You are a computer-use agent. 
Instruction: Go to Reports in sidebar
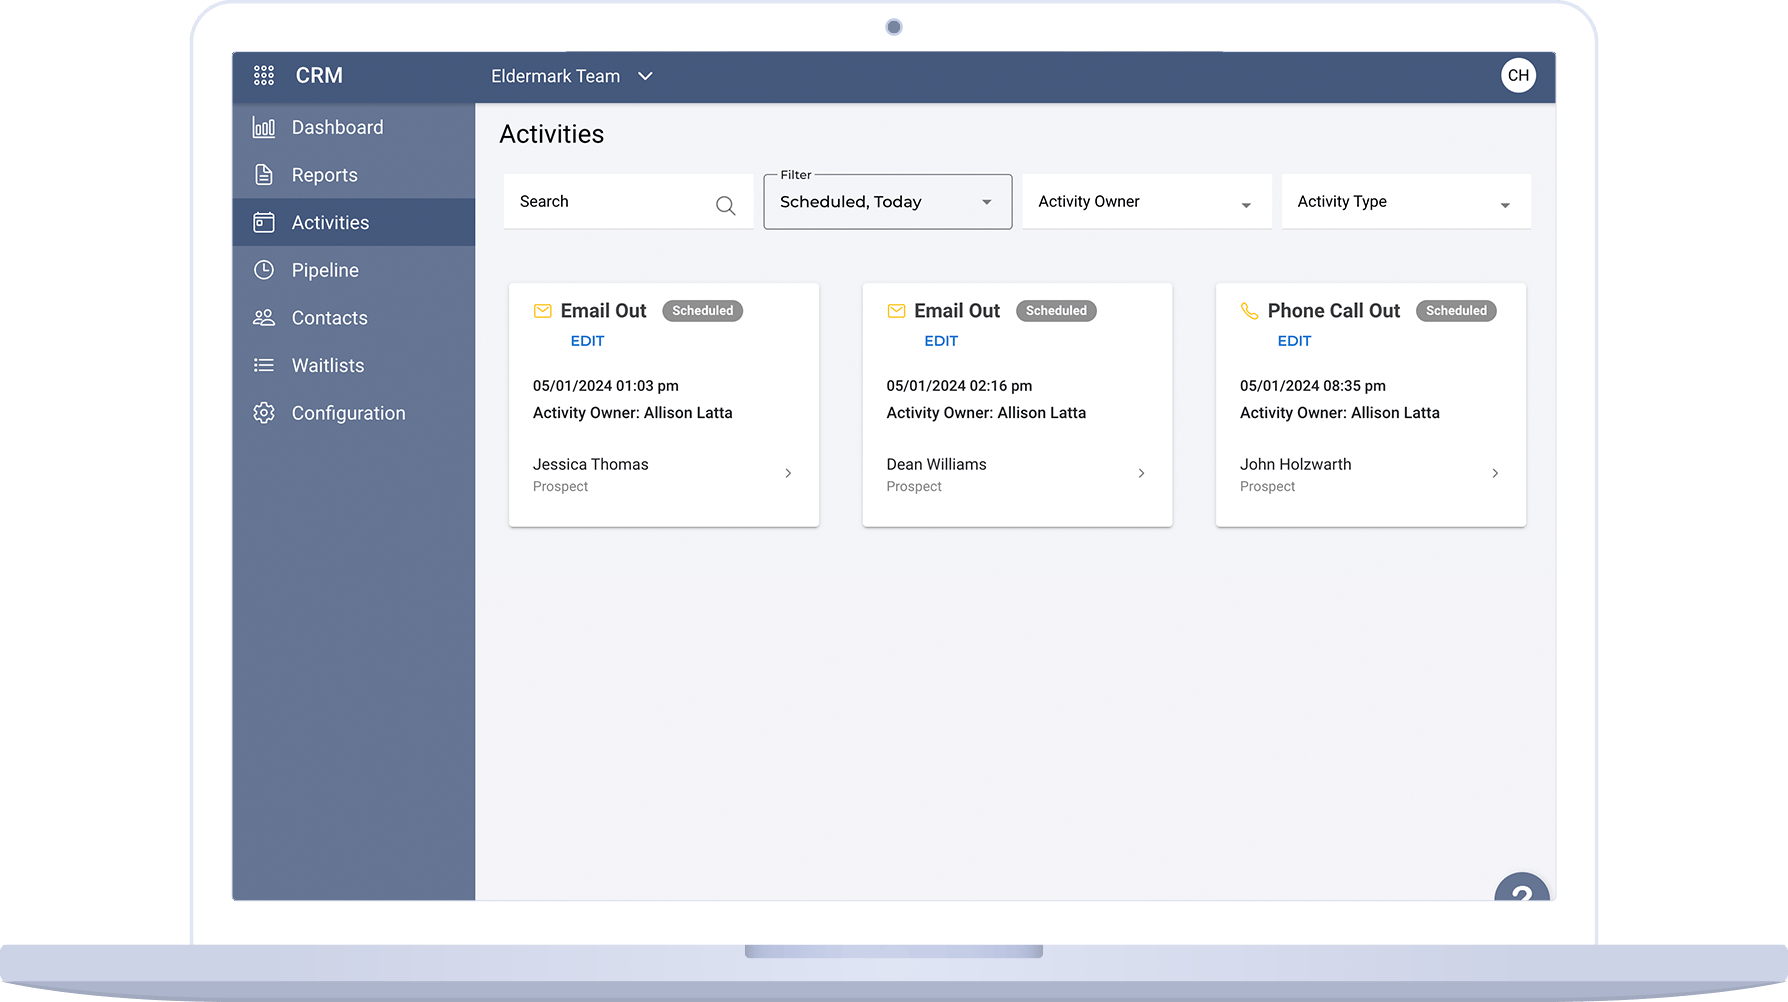[354, 175]
